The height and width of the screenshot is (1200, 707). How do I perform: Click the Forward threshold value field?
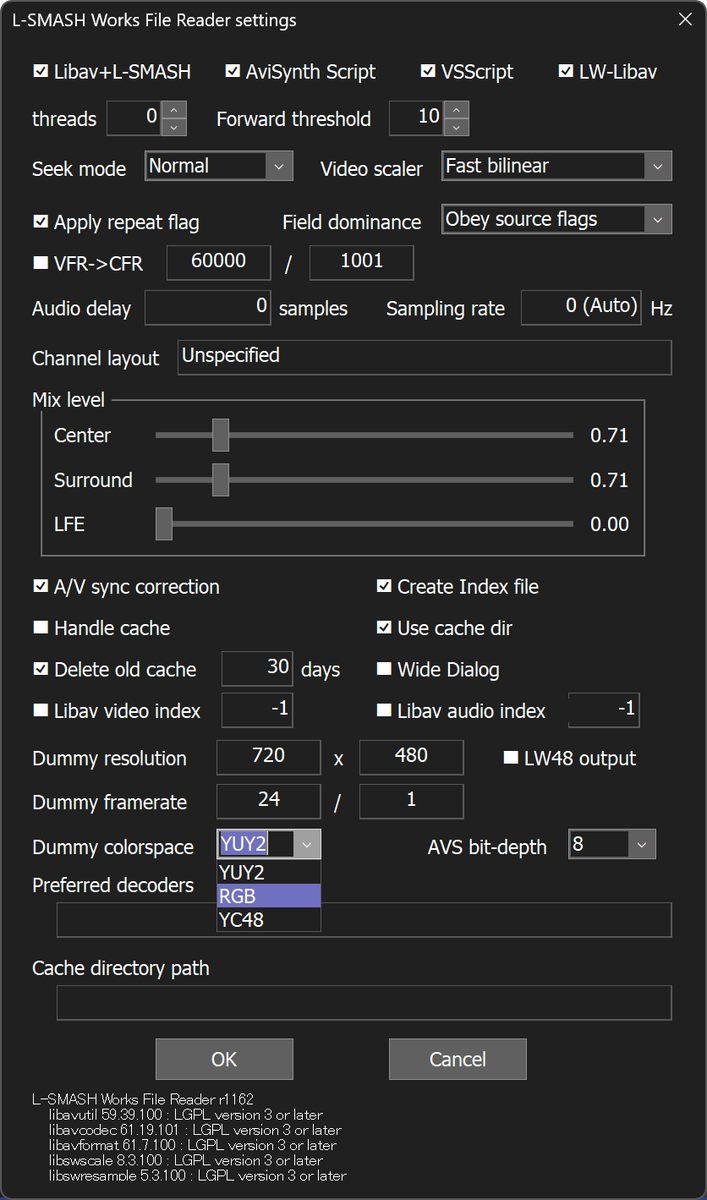pos(417,118)
